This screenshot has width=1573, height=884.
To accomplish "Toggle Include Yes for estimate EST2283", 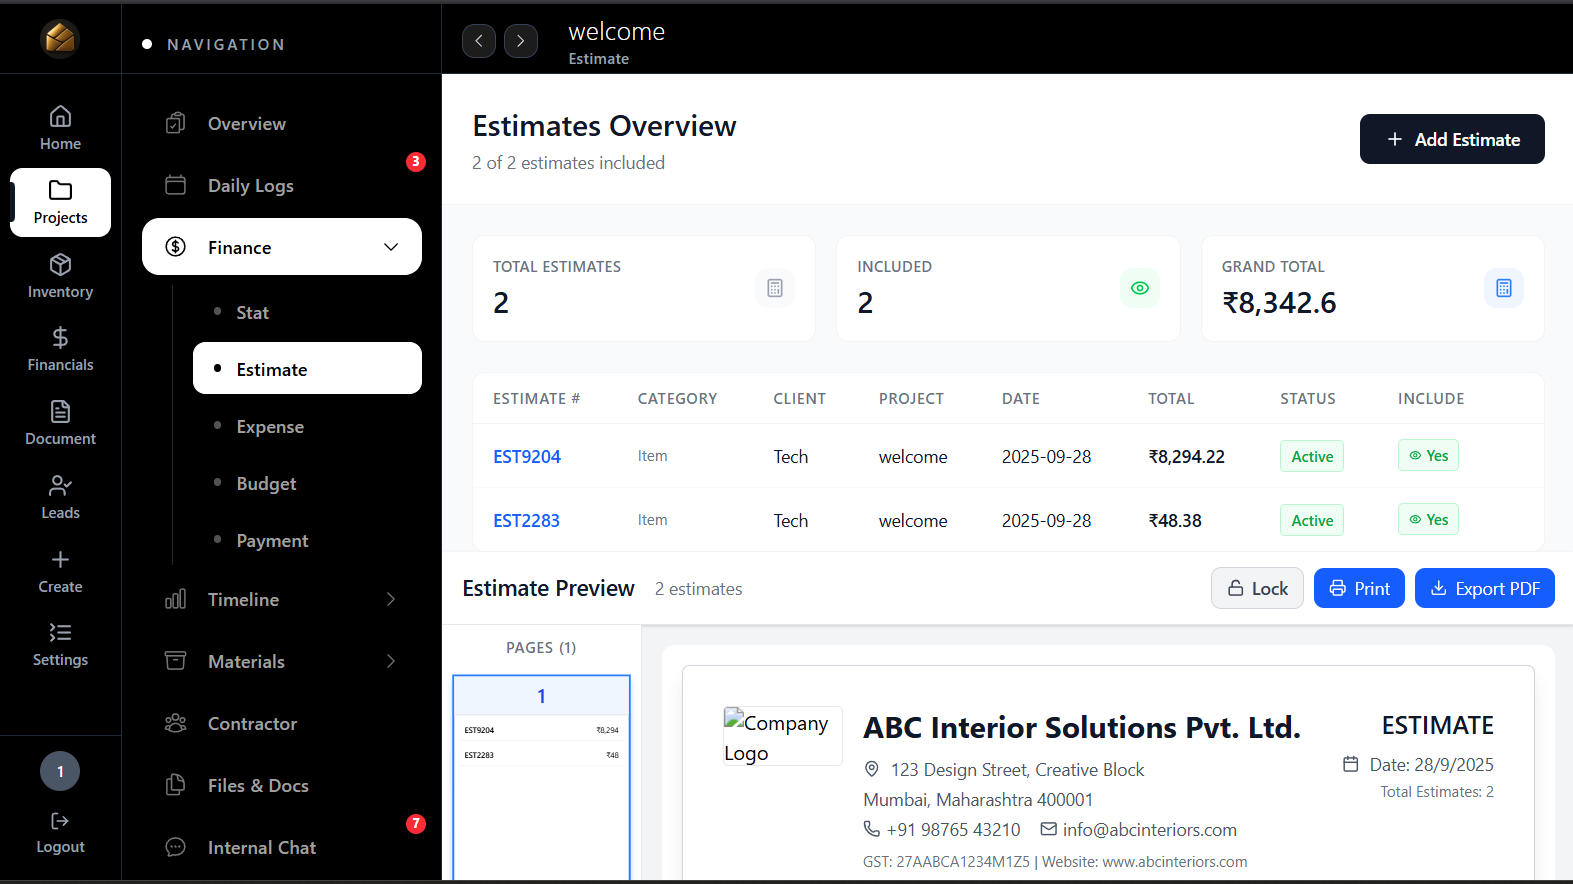I will pos(1428,520).
